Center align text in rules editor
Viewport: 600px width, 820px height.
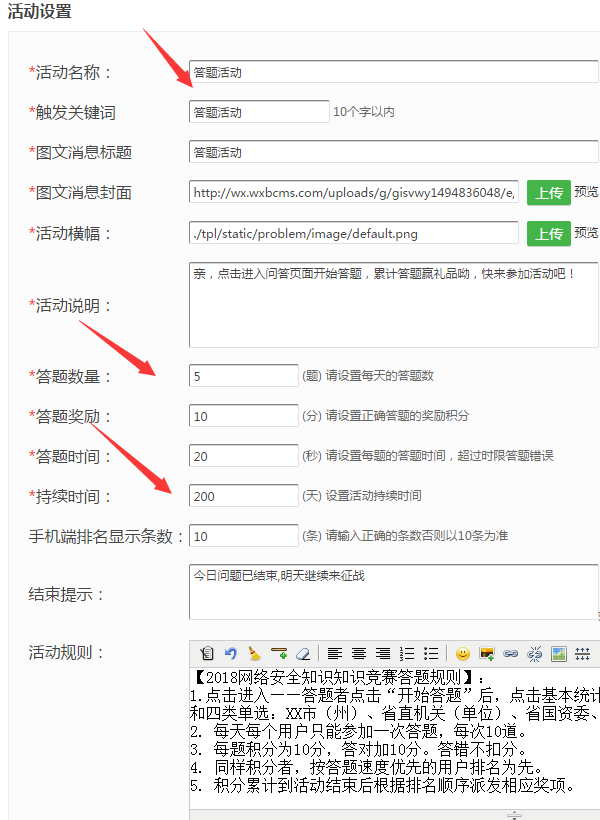point(359,654)
